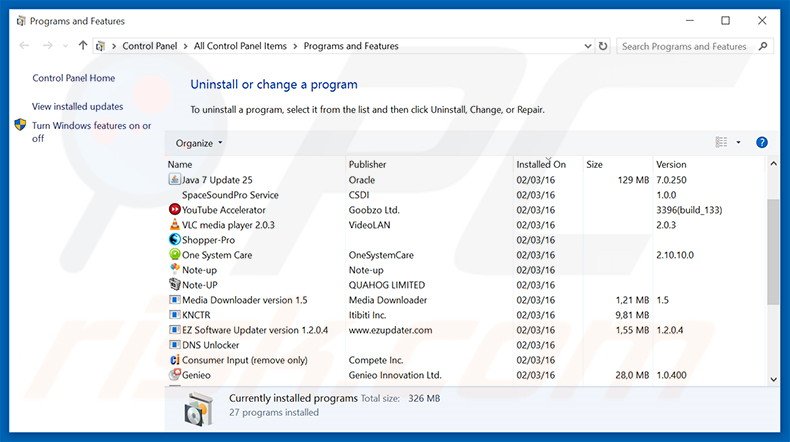The width and height of the screenshot is (790, 442).
Task: Navigate to Control Panel breadcrumb
Action: click(150, 46)
